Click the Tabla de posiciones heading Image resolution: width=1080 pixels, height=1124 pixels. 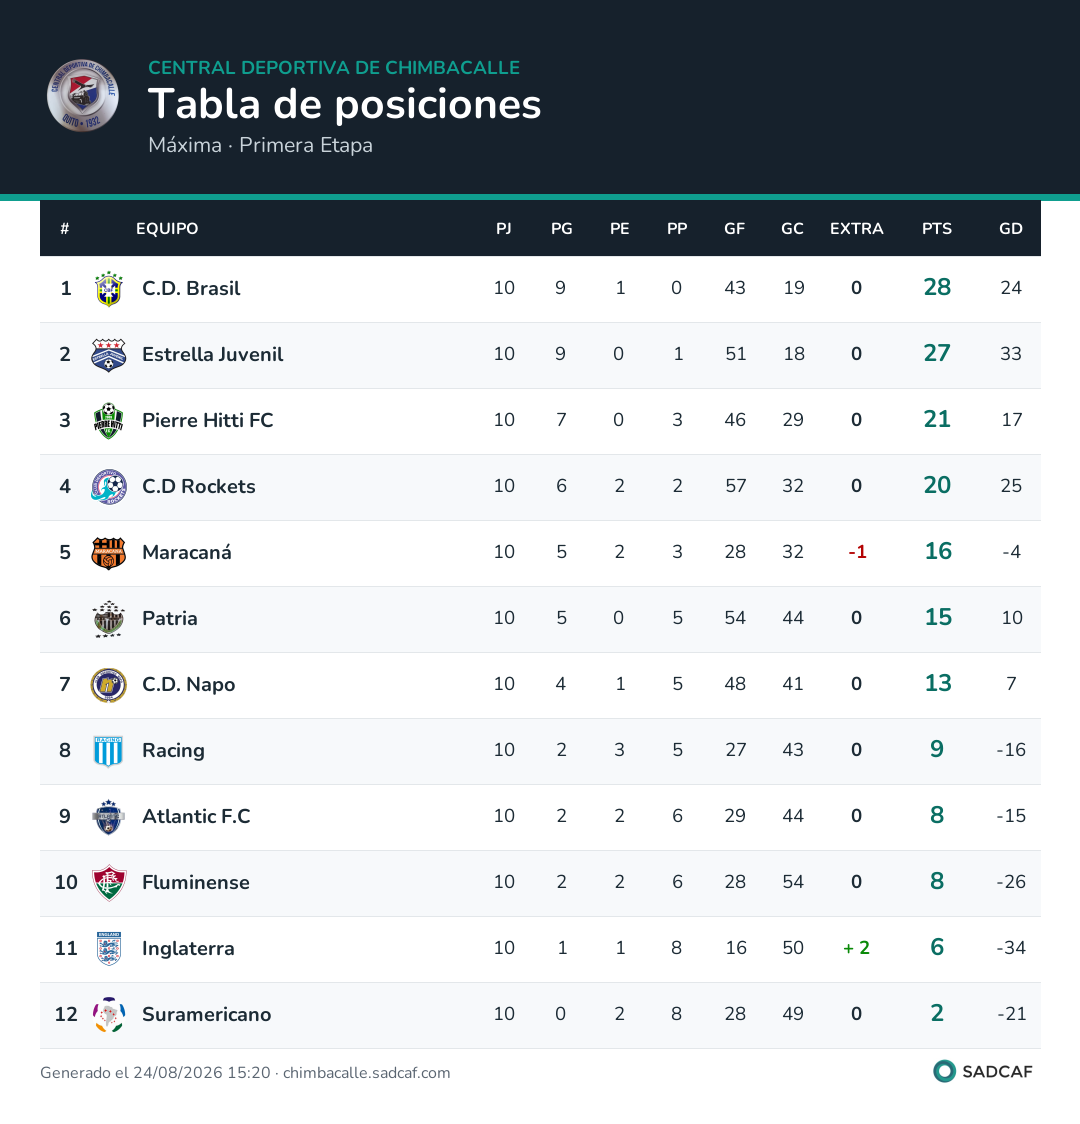coord(344,104)
